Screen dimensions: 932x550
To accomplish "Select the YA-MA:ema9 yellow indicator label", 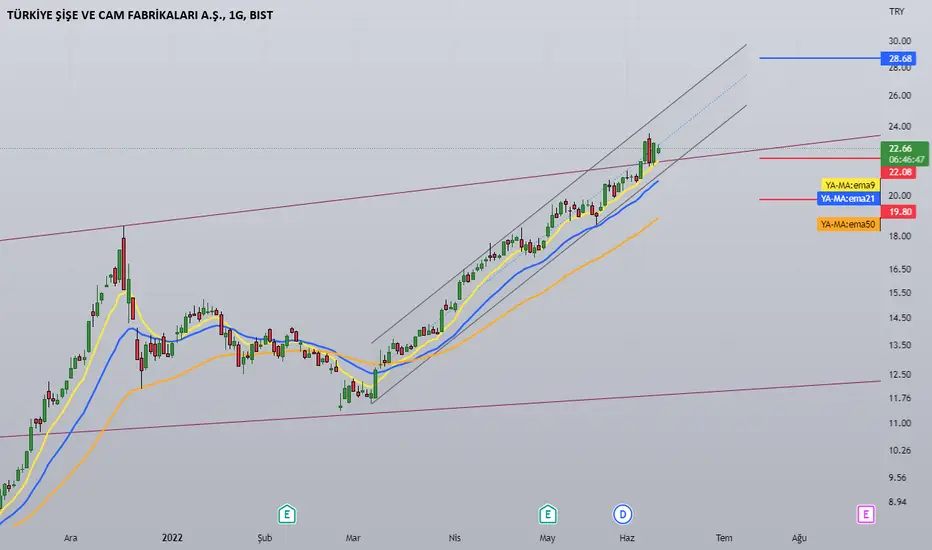I will point(850,185).
